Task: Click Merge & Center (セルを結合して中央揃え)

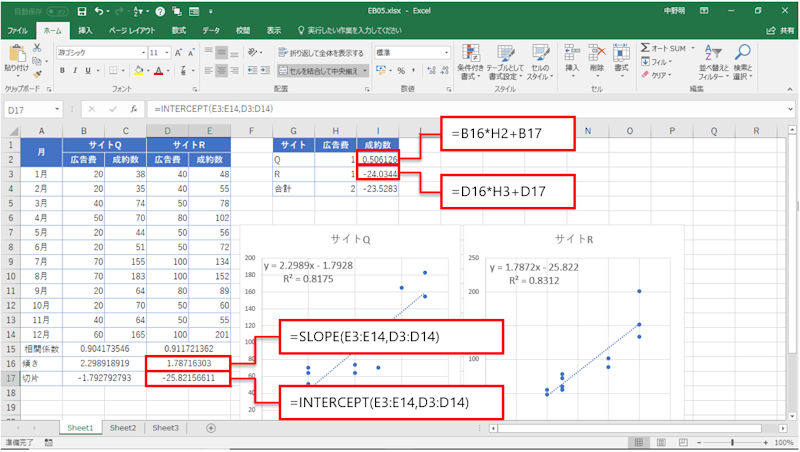Action: (322, 71)
